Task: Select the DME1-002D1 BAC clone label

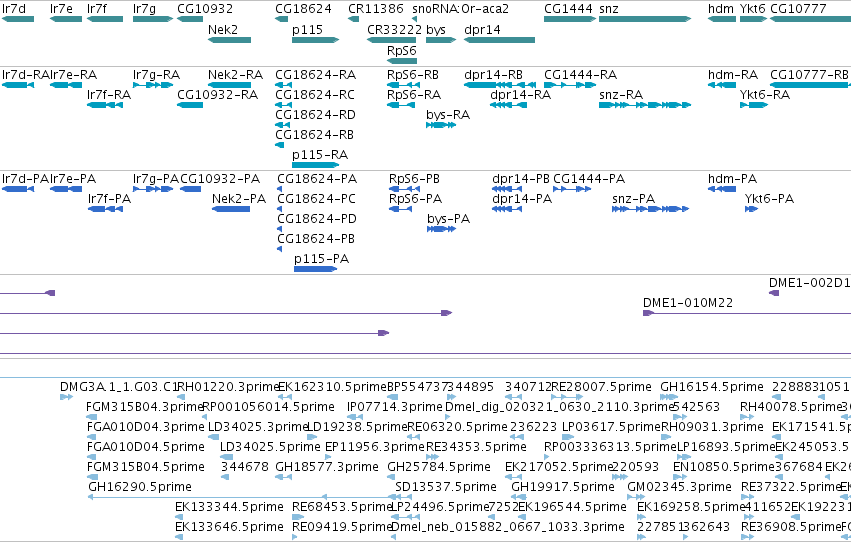Action: click(x=809, y=283)
